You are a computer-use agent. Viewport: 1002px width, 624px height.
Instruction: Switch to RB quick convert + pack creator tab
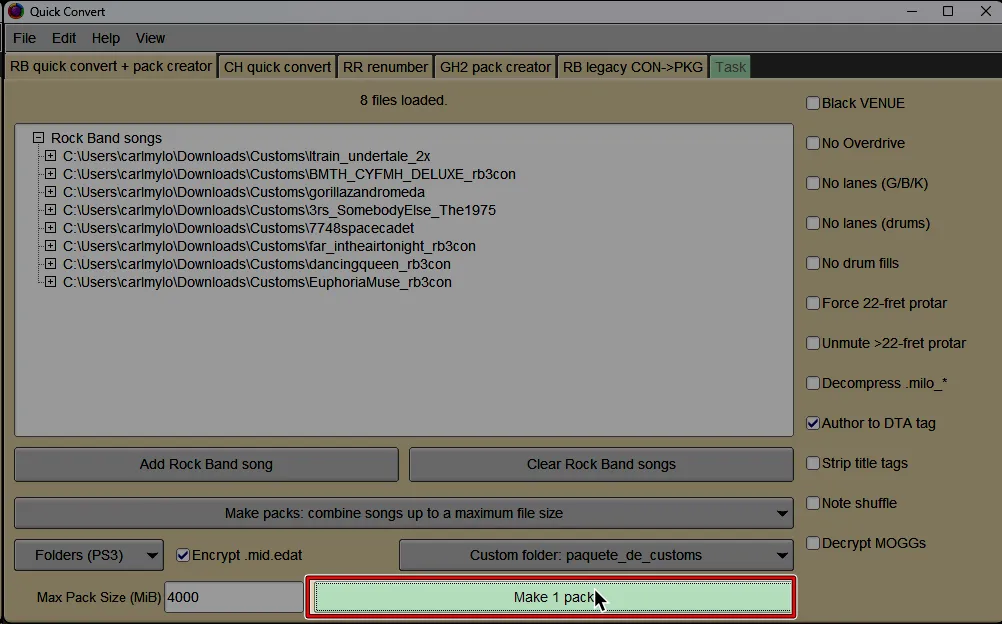pyautogui.click(x=111, y=66)
